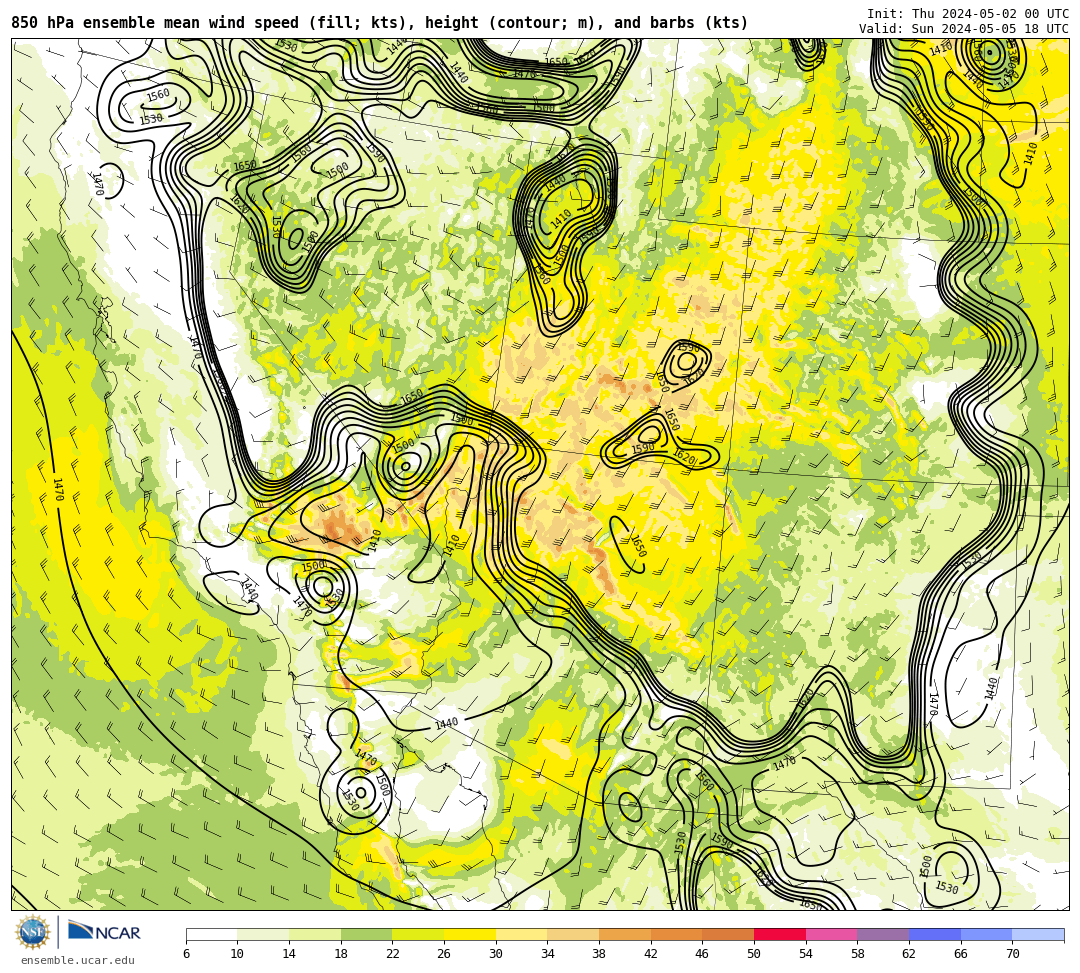Pick the periwinkle 66–70 kts legend swatch
Screen dimensions: 1080x973
(986, 934)
